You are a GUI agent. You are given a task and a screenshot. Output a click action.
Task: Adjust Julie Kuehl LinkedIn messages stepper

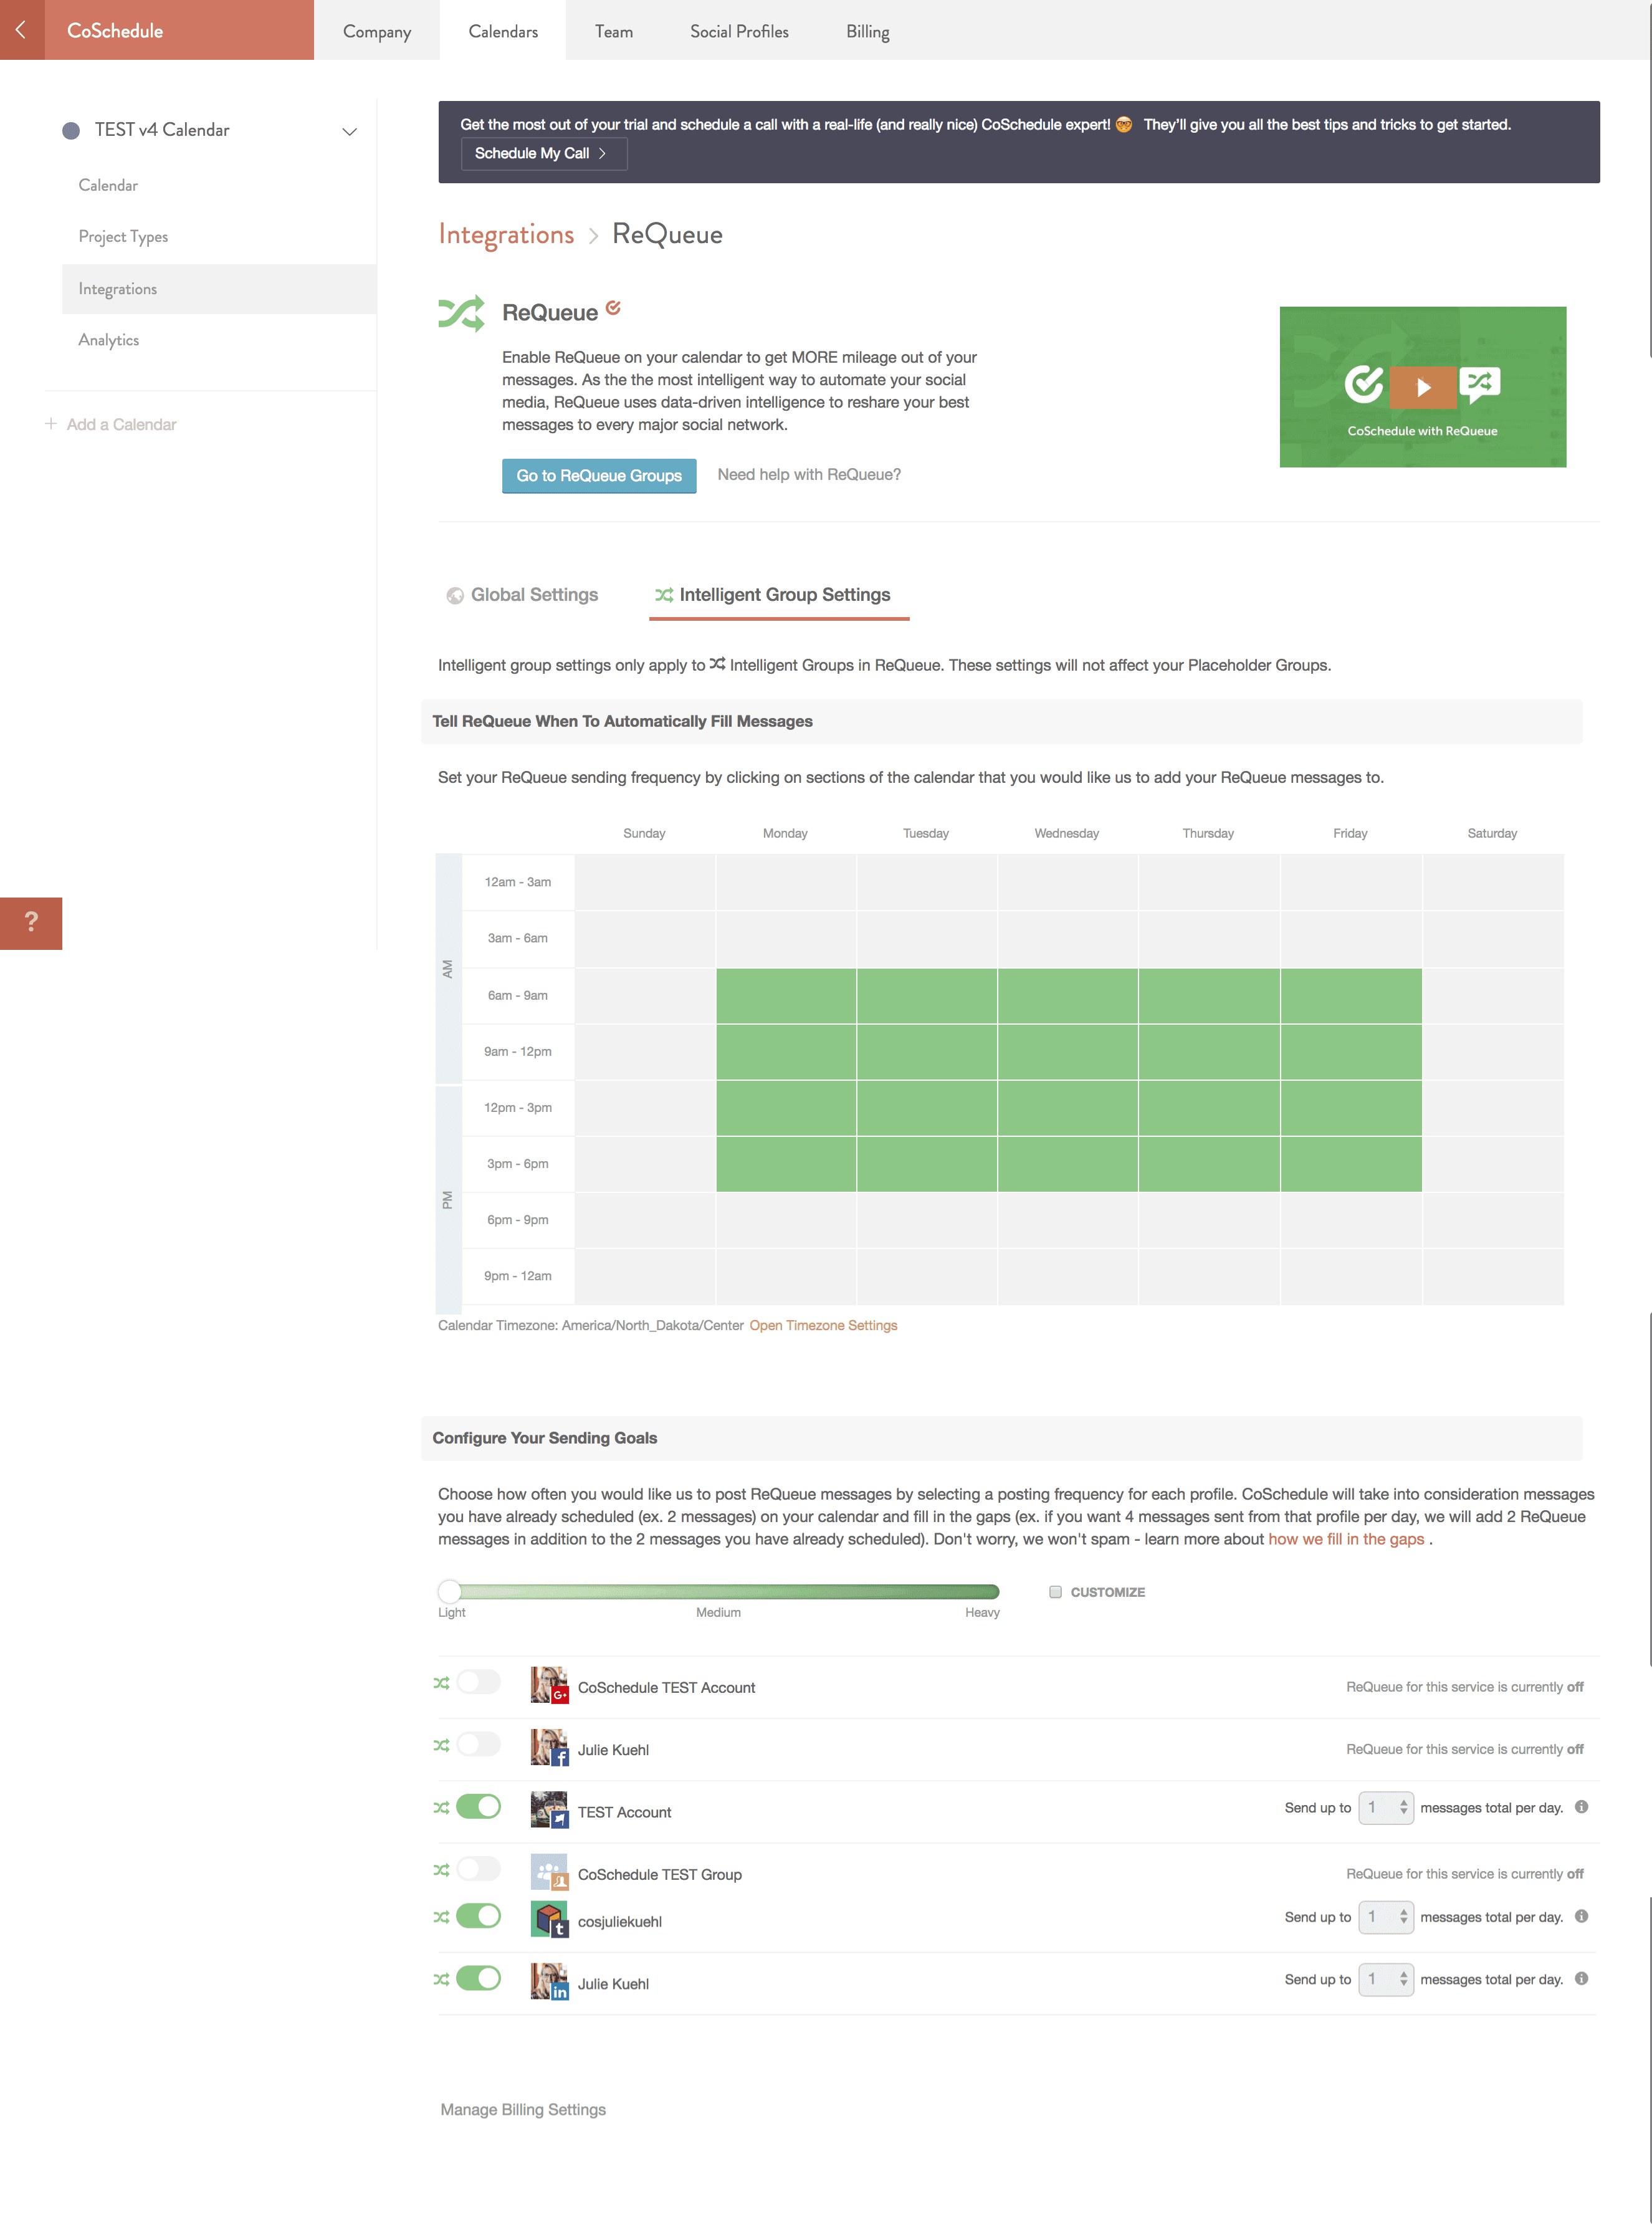point(1386,1979)
